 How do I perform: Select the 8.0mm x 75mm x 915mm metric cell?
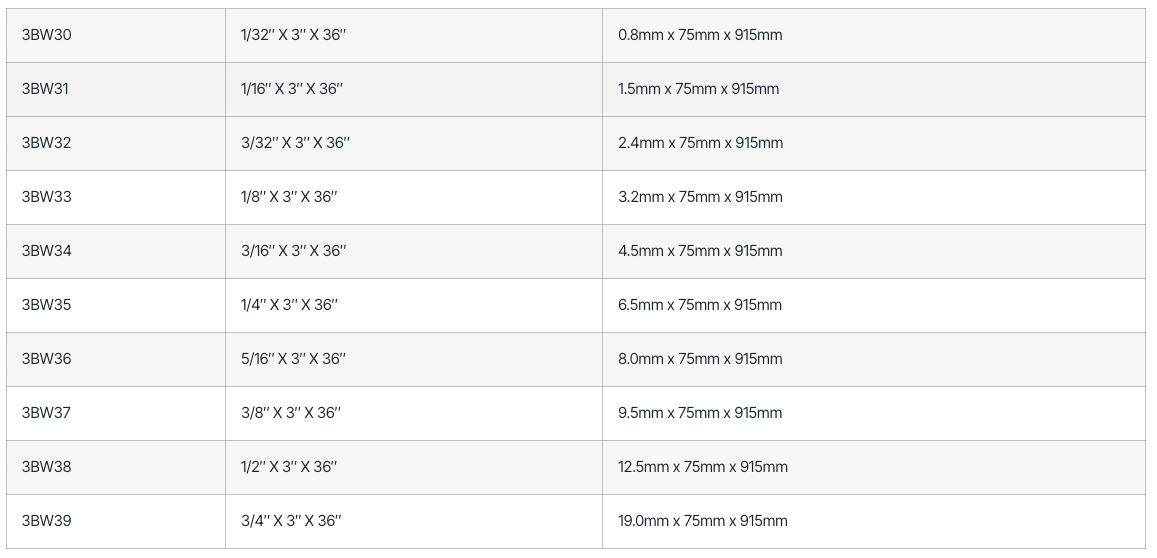(700, 359)
